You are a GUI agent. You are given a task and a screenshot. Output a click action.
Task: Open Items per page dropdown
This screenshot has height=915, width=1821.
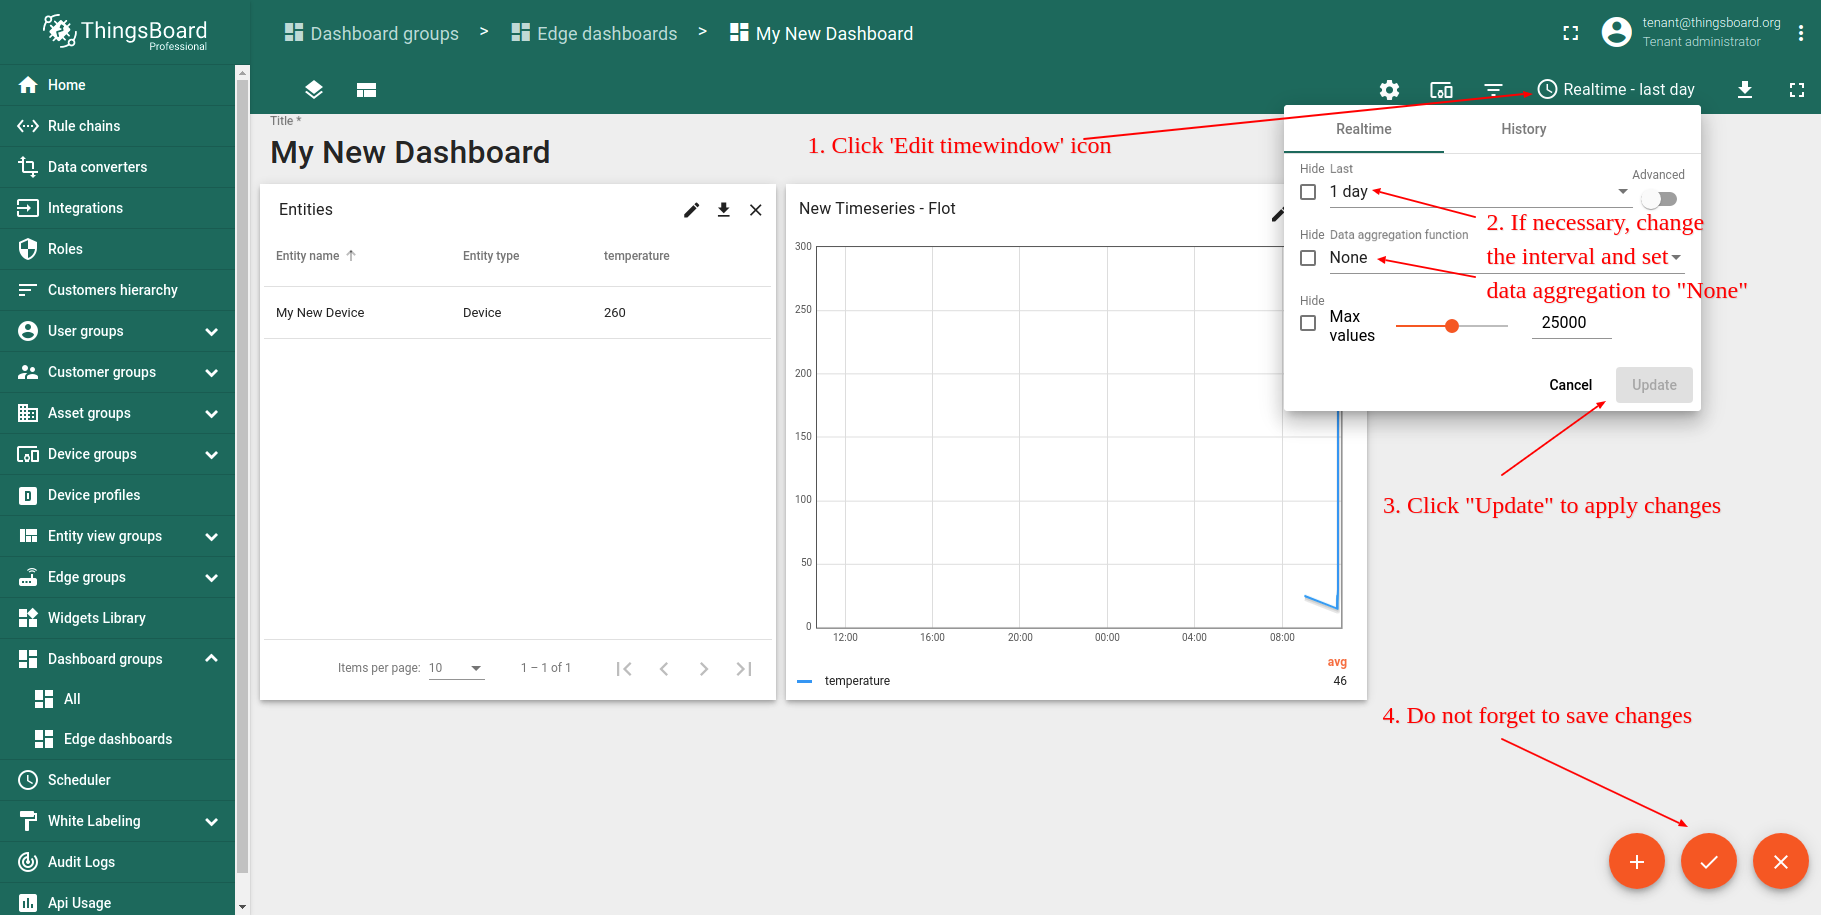(x=456, y=668)
